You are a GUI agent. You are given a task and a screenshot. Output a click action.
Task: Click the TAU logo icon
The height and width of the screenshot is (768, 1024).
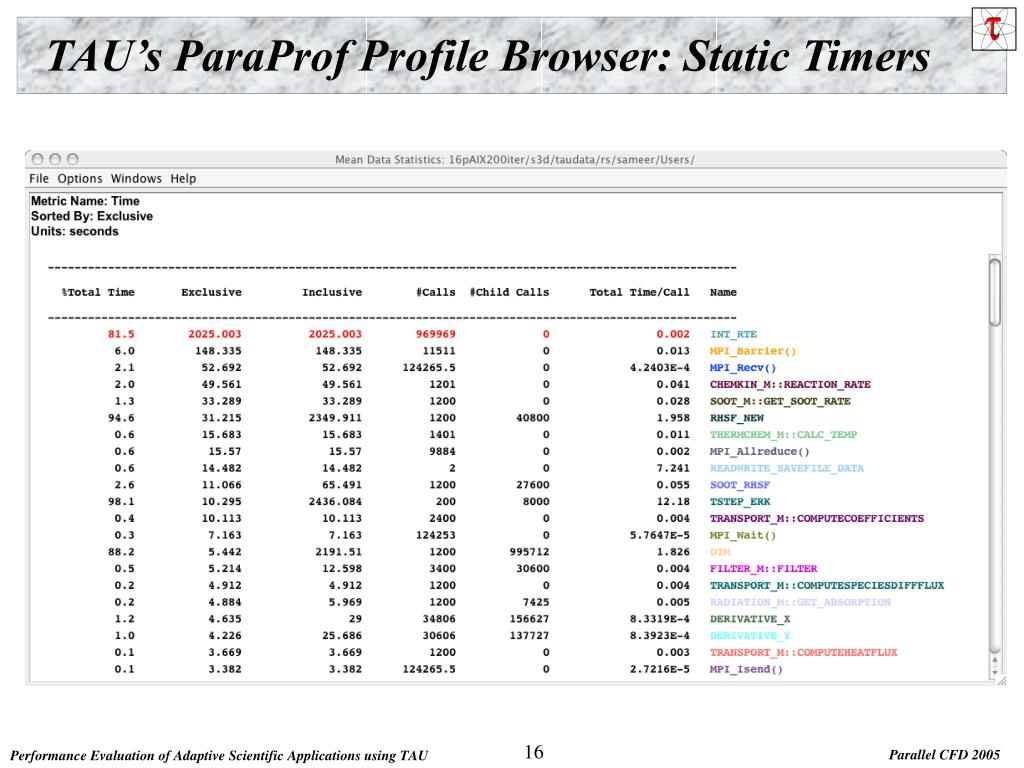coord(993,29)
